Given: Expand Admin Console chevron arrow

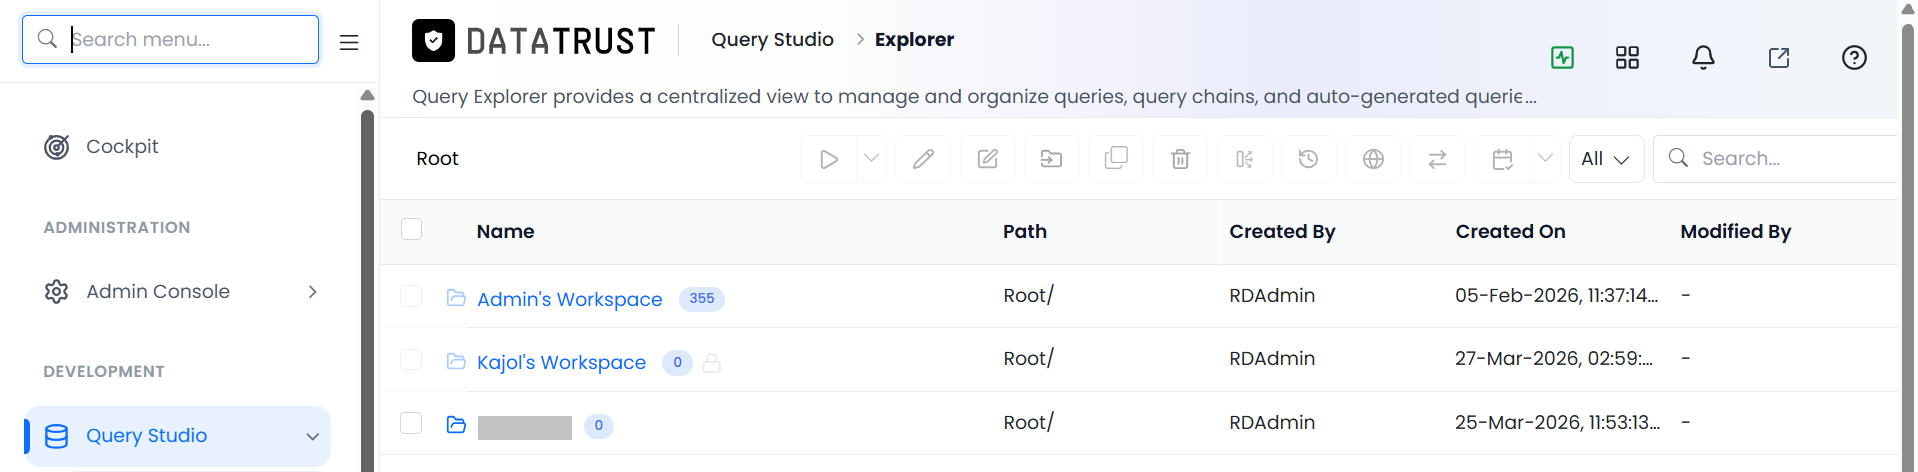Looking at the screenshot, I should point(312,291).
